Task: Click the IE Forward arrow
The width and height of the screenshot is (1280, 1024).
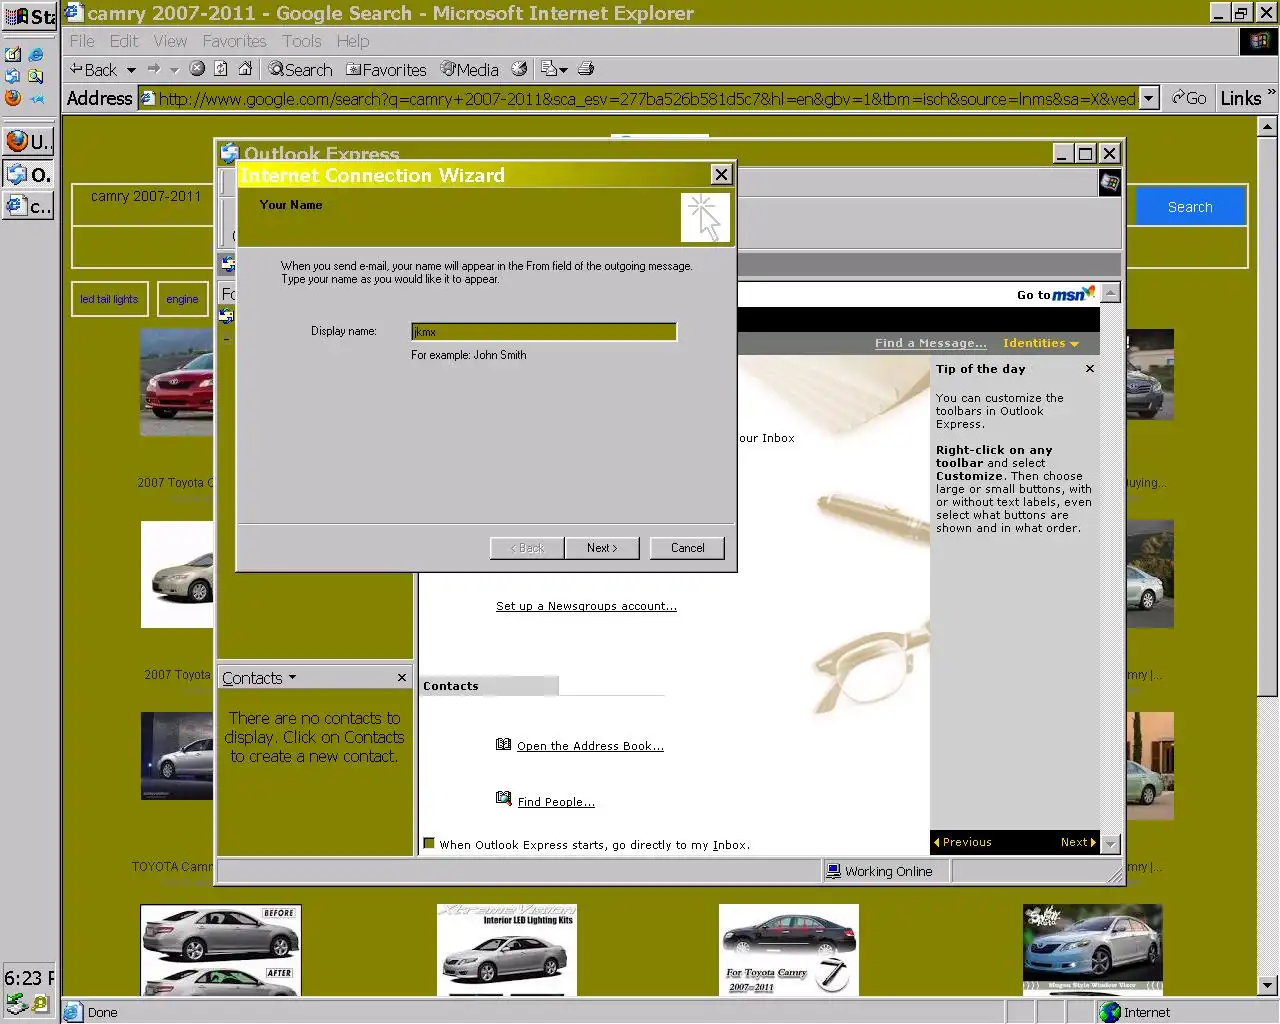Action: point(153,69)
